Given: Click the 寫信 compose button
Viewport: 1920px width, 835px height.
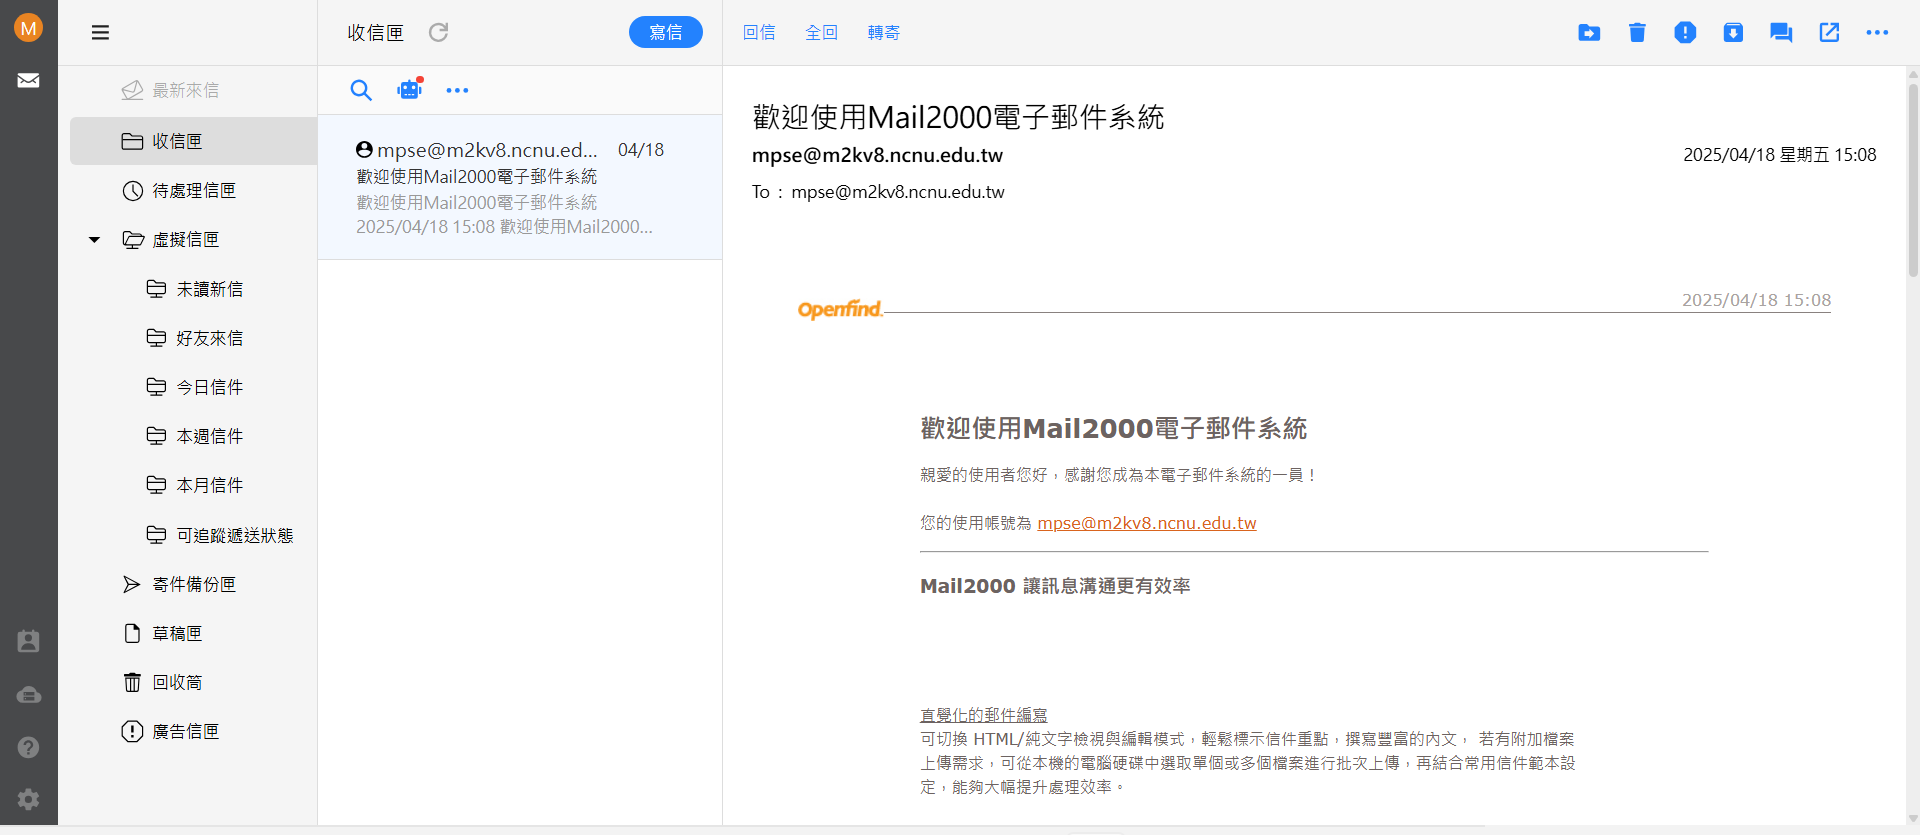Looking at the screenshot, I should click(666, 32).
